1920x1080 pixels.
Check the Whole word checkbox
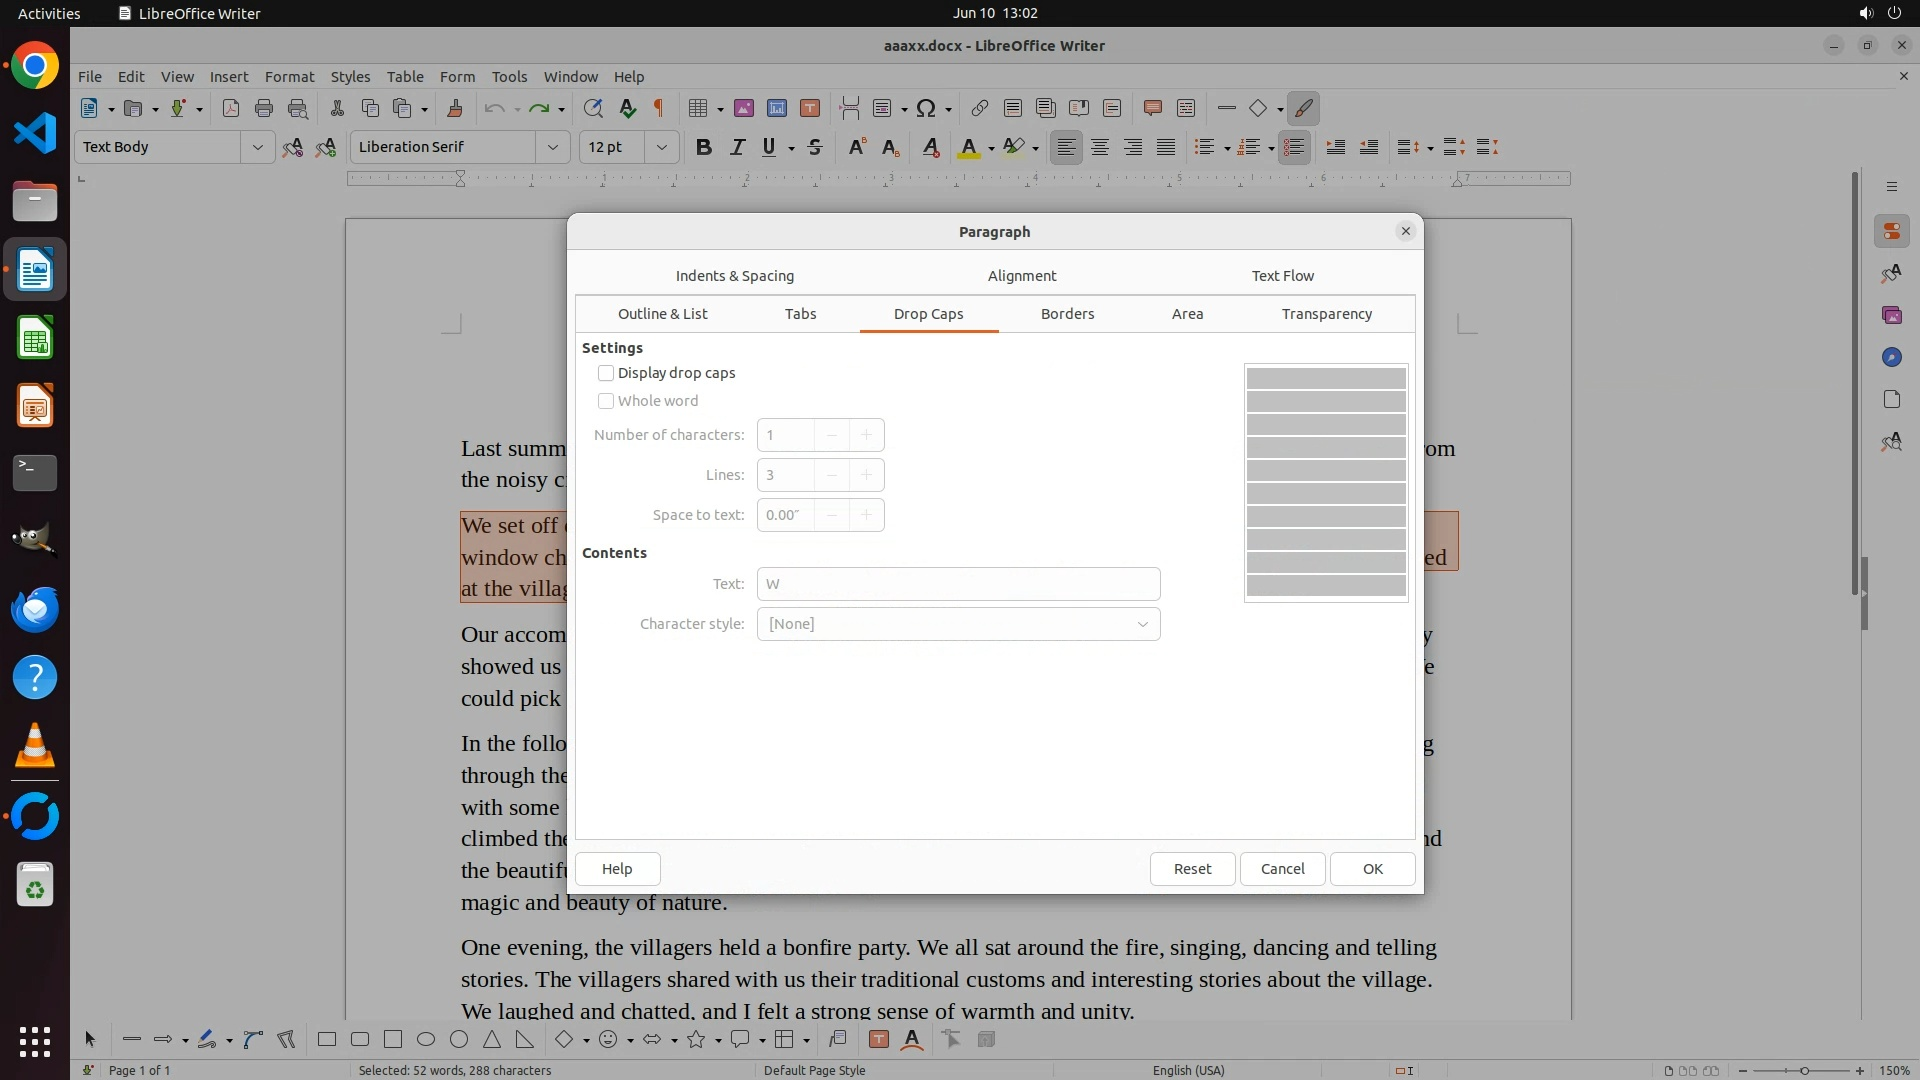tap(606, 401)
